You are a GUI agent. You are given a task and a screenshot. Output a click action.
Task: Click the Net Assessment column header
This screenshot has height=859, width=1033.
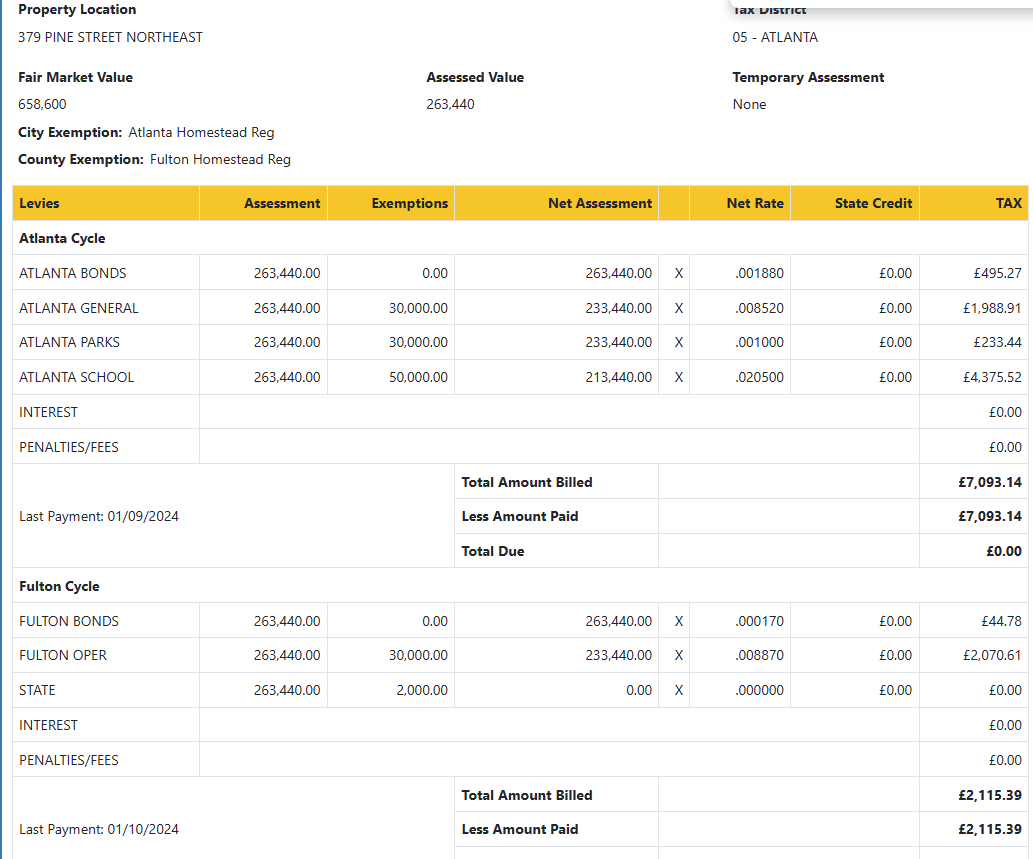tap(599, 203)
